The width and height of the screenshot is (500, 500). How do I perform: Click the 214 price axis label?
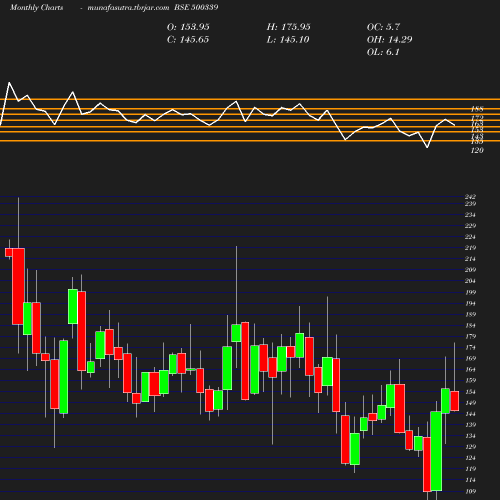pos(470,259)
